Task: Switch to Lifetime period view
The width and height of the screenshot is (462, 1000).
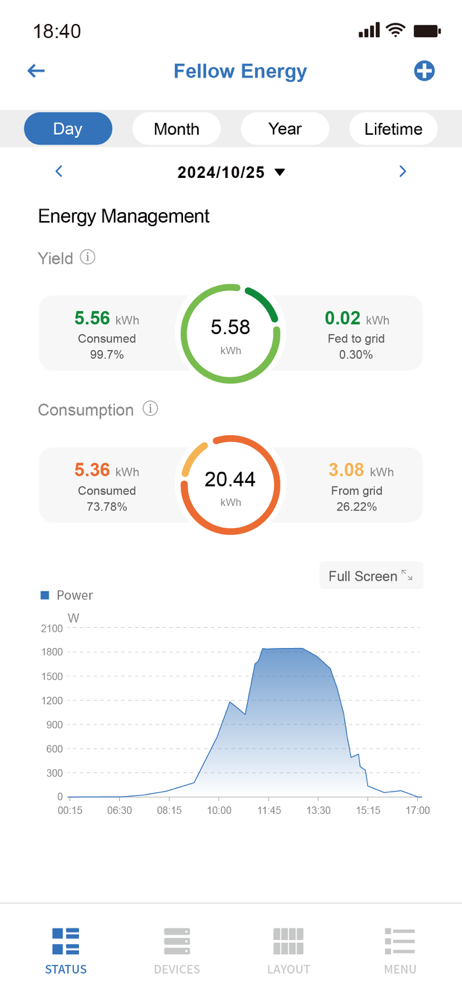Action: coord(394,129)
